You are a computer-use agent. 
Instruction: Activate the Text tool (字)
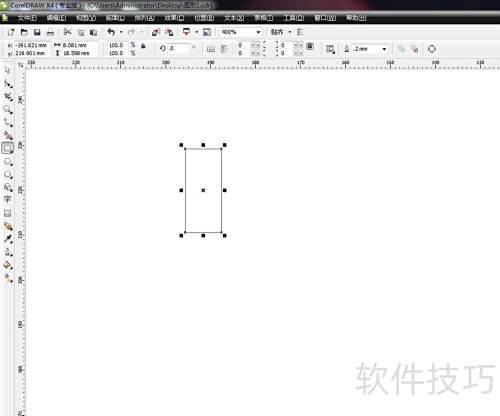tap(7, 200)
